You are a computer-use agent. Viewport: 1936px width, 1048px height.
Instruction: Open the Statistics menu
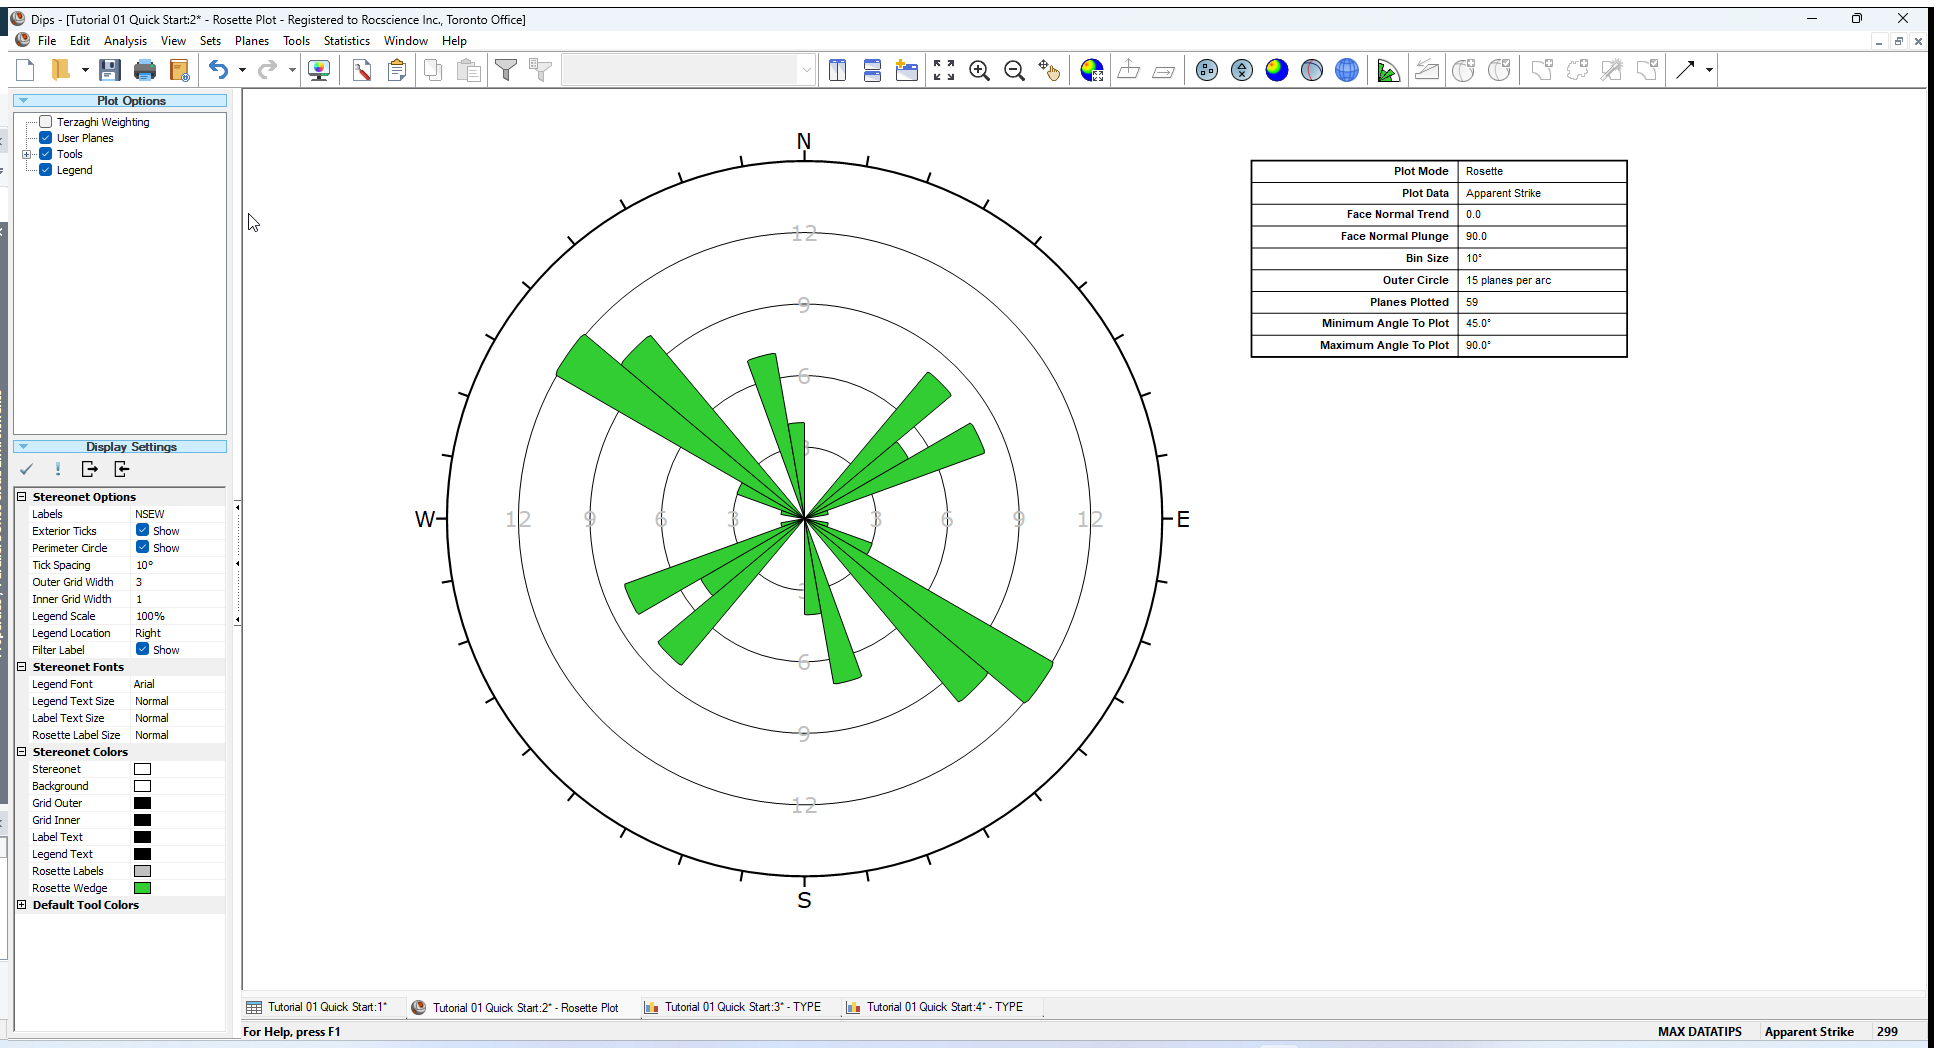point(346,41)
